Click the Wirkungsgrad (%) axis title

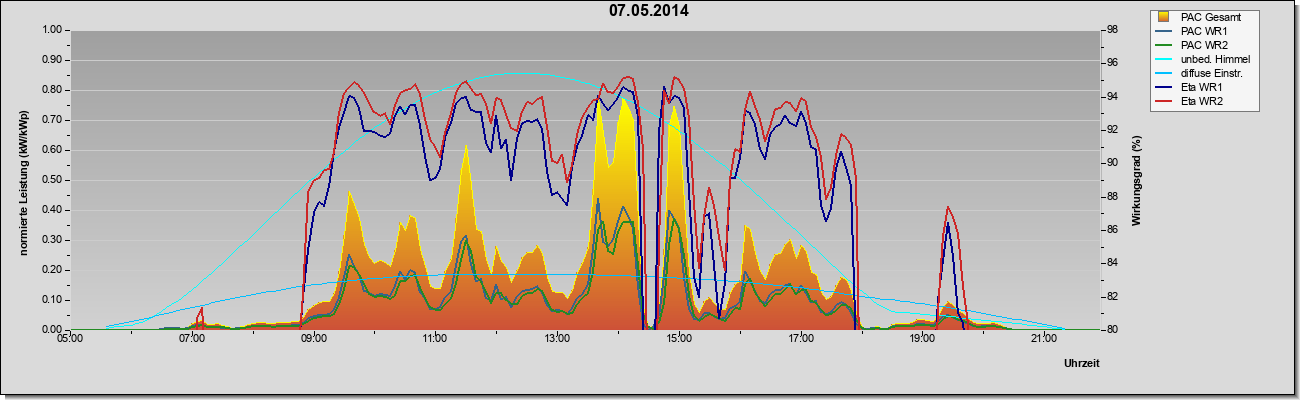[1137, 178]
